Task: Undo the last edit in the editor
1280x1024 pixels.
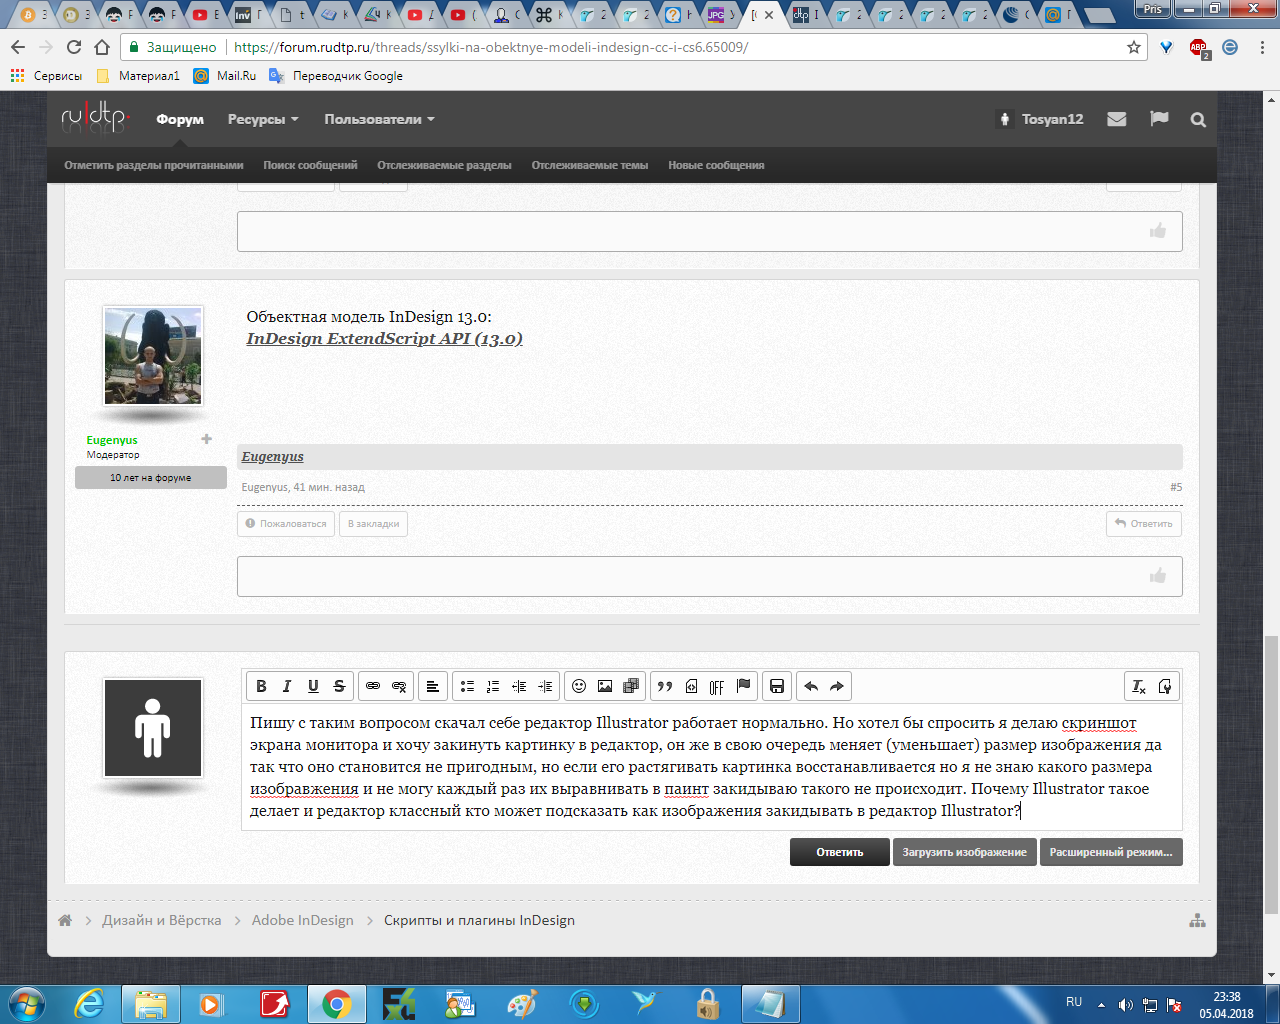Action: pyautogui.click(x=811, y=686)
